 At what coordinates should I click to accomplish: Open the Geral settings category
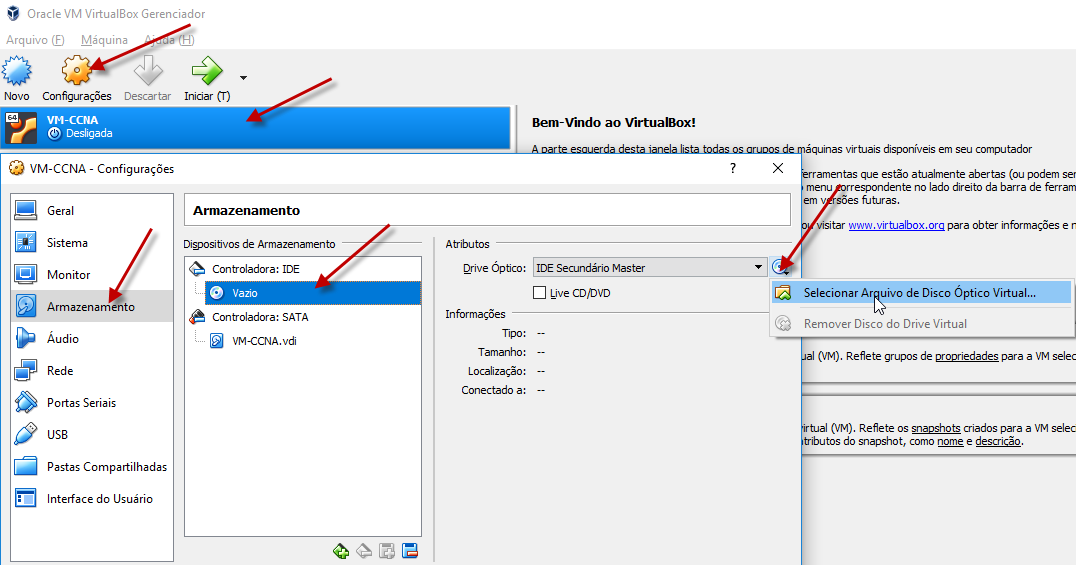92,211
